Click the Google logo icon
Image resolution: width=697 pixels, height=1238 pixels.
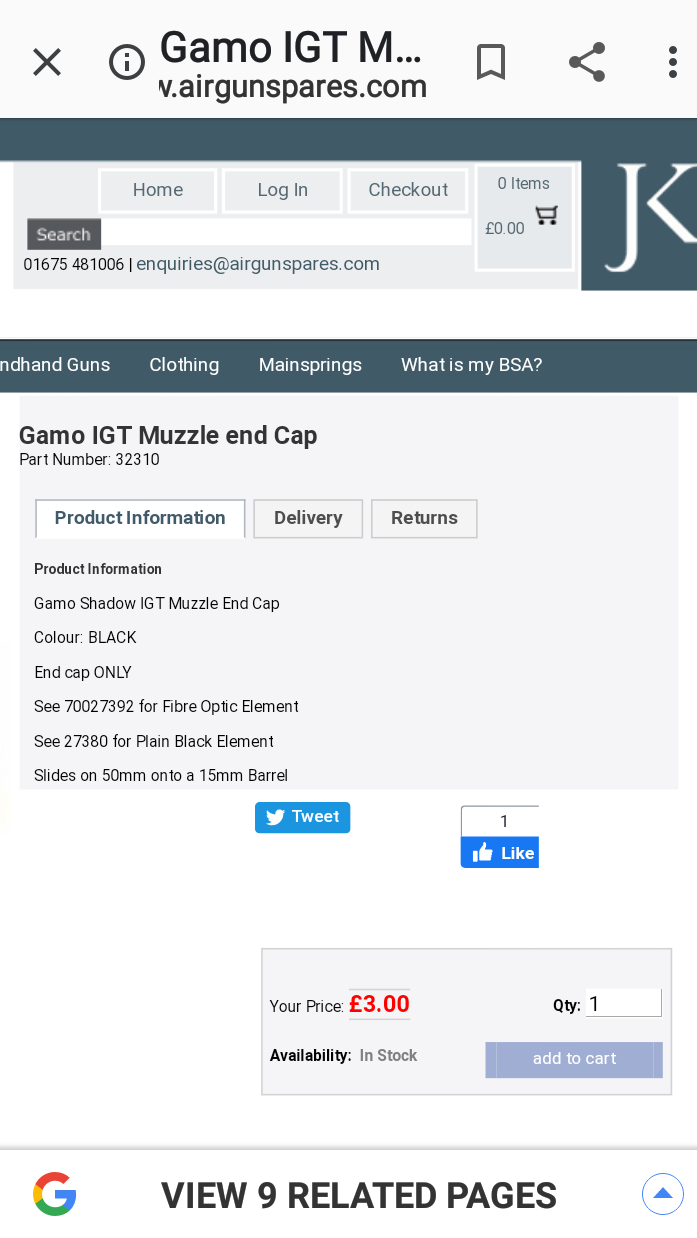click(x=55, y=1194)
